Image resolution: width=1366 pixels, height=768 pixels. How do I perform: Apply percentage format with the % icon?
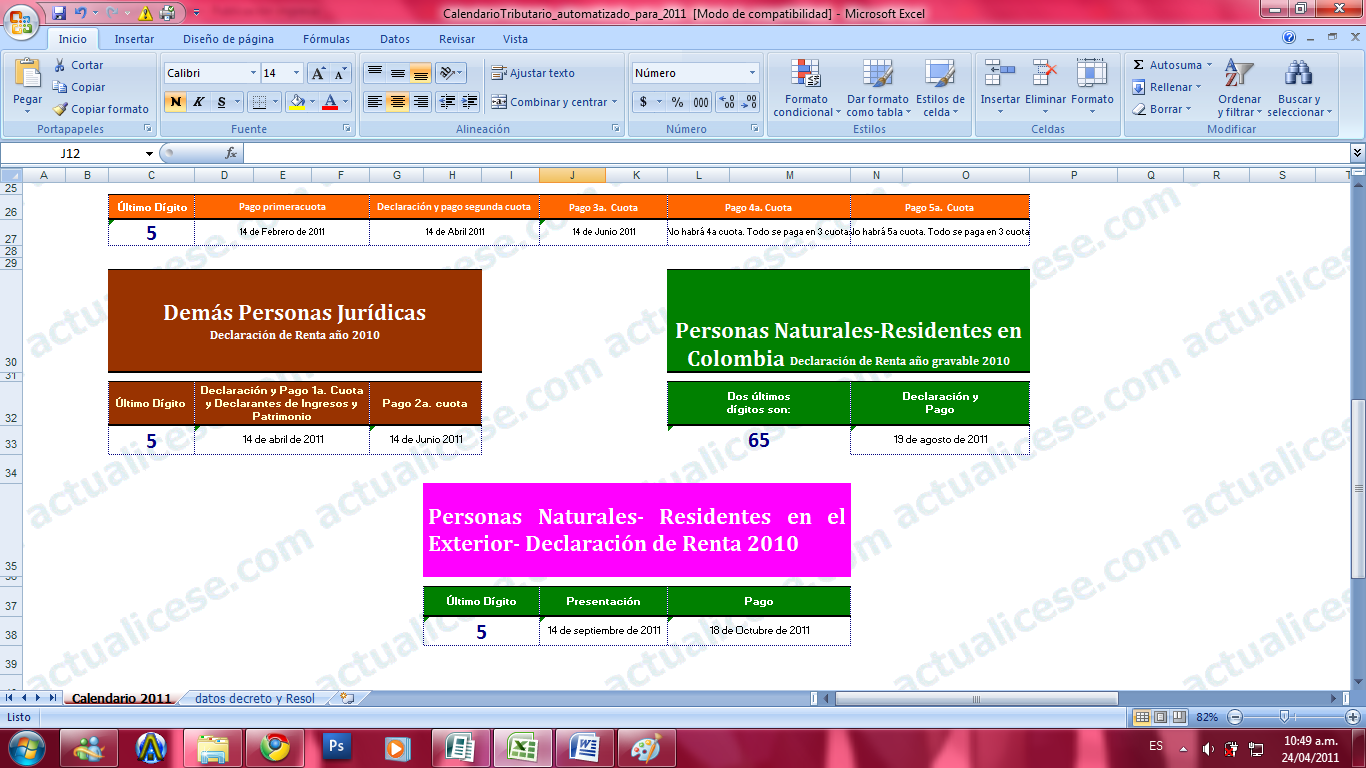(x=677, y=101)
